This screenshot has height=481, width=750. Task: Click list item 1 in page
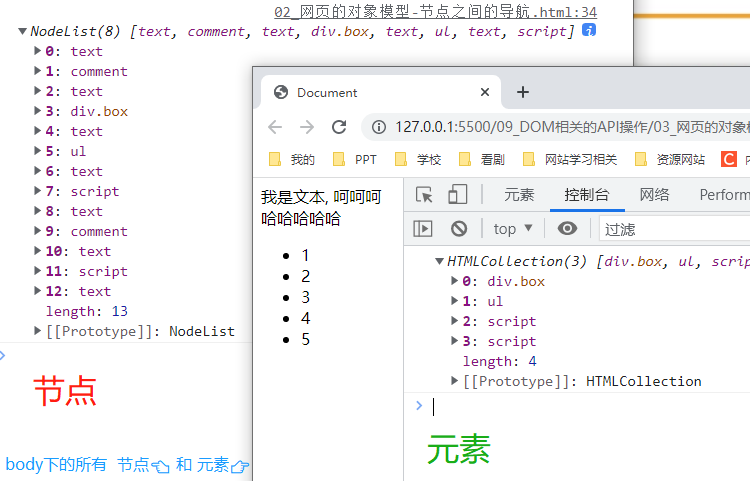click(x=305, y=255)
